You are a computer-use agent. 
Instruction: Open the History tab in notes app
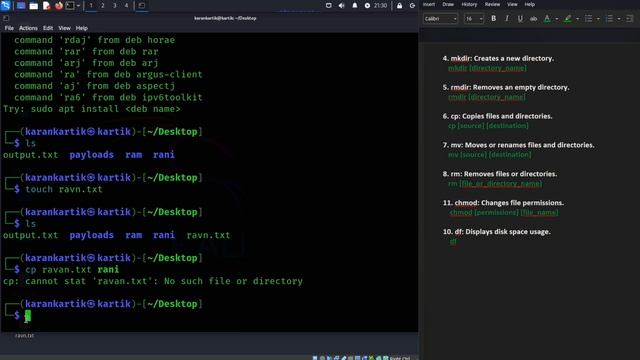(x=469, y=4)
